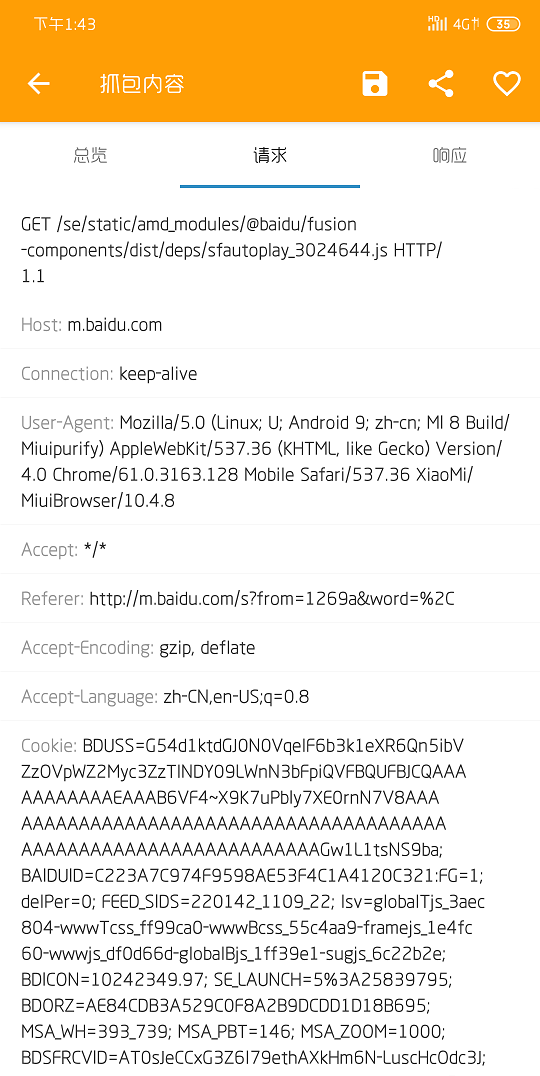540x1076 pixels.
Task: Select the User-Agent header row
Action: point(270,461)
